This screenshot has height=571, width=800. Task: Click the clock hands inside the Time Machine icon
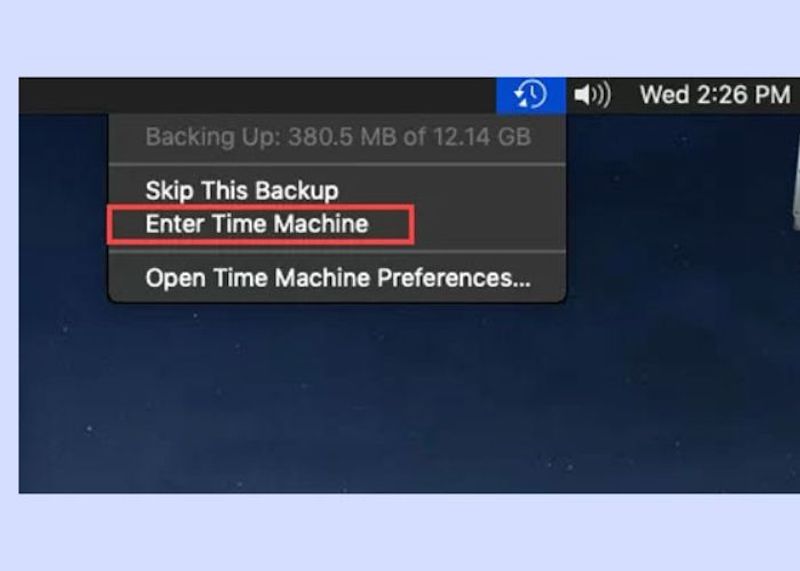(x=533, y=93)
